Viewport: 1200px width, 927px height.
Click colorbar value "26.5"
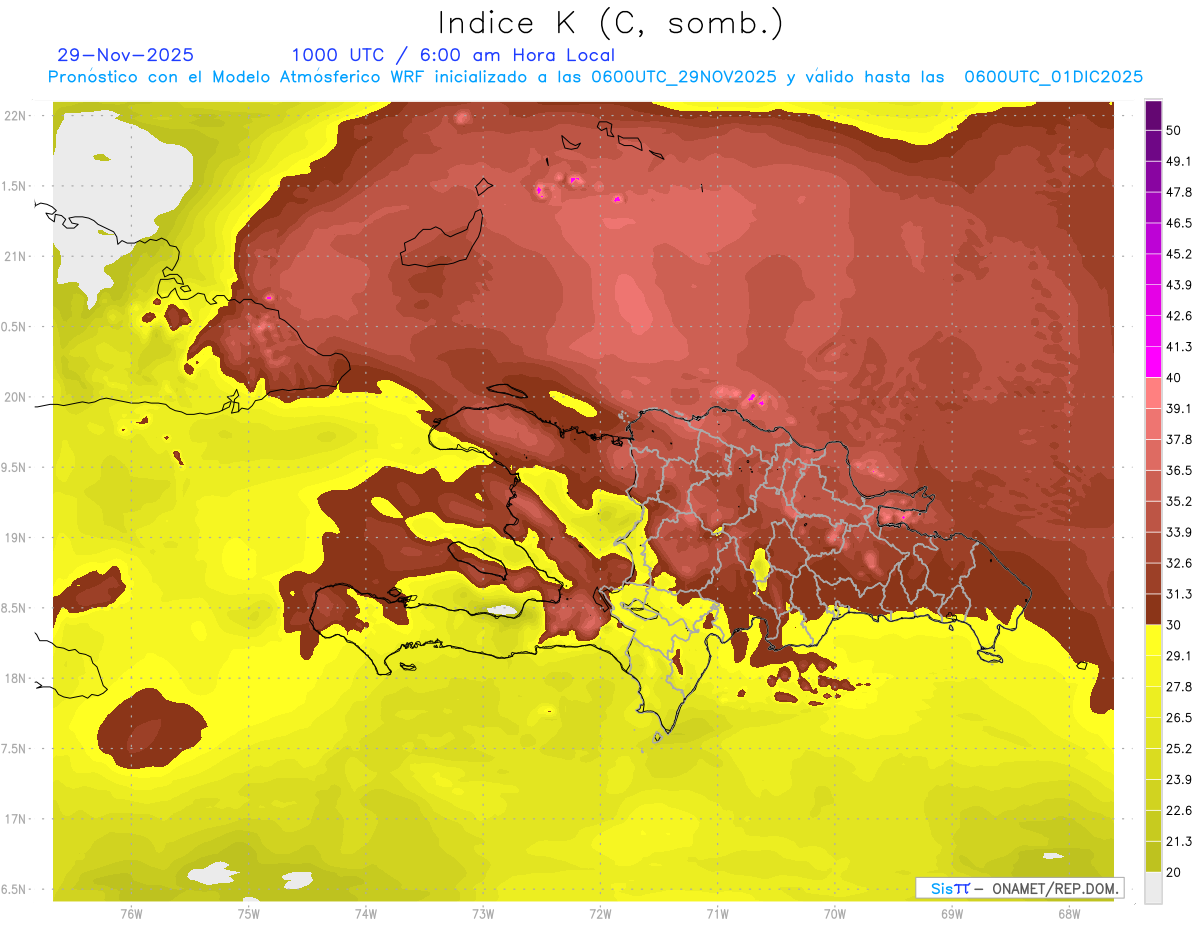point(1179,718)
